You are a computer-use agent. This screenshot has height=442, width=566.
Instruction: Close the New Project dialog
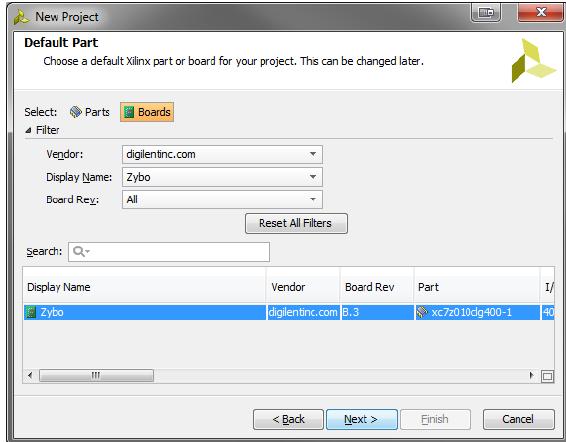click(541, 13)
